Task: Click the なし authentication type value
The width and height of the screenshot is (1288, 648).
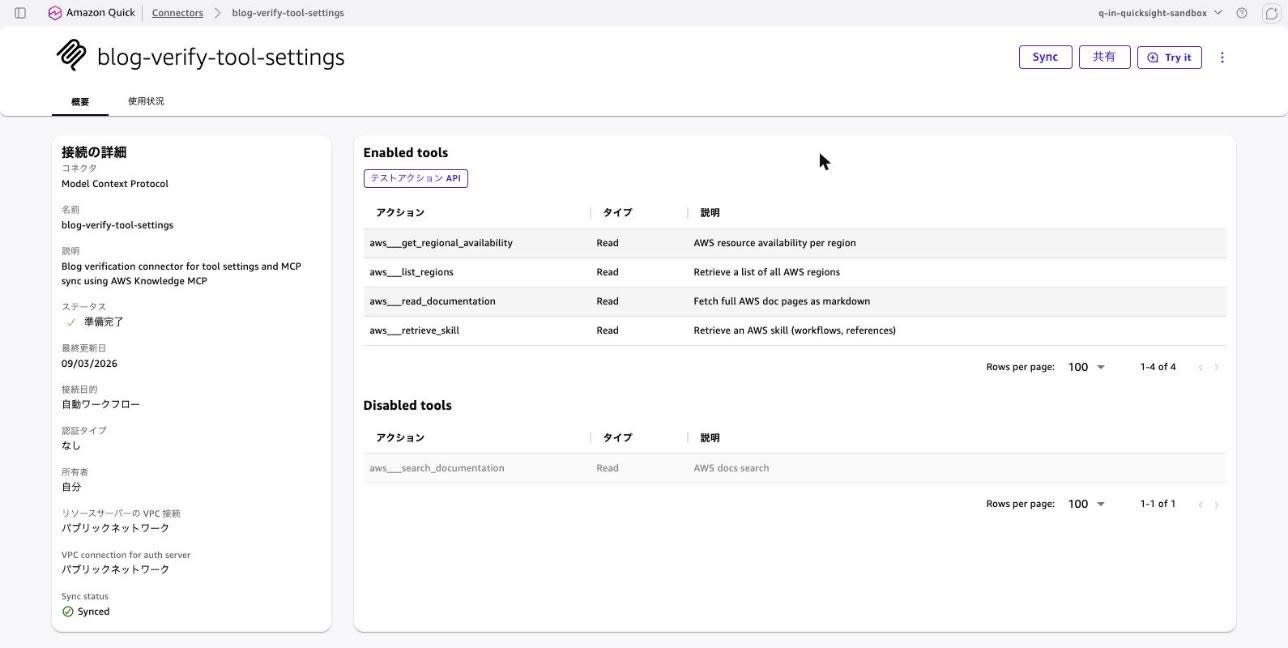Action: click(71, 446)
